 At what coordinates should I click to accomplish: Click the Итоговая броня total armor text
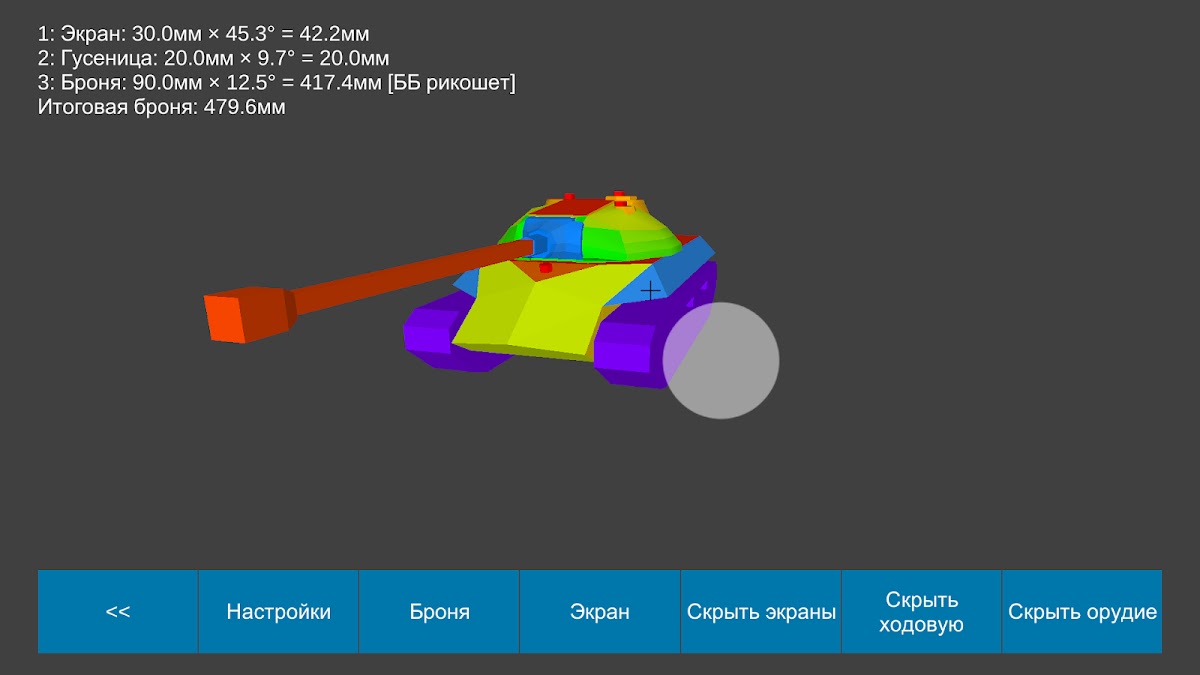coord(162,108)
